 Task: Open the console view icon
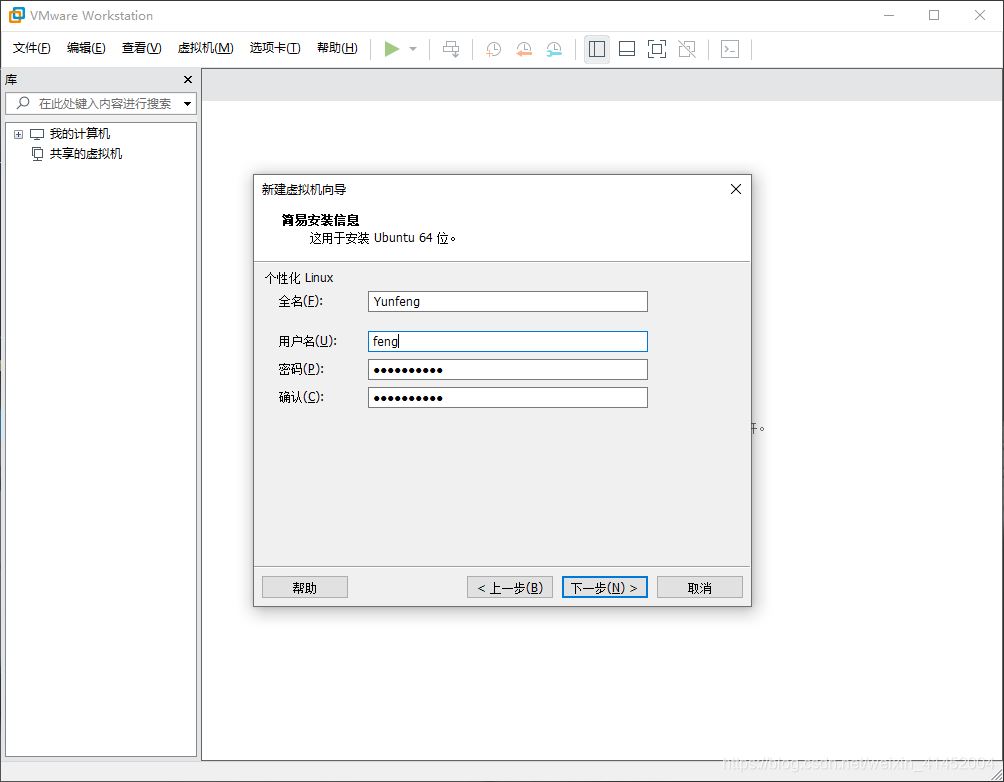[x=730, y=49]
